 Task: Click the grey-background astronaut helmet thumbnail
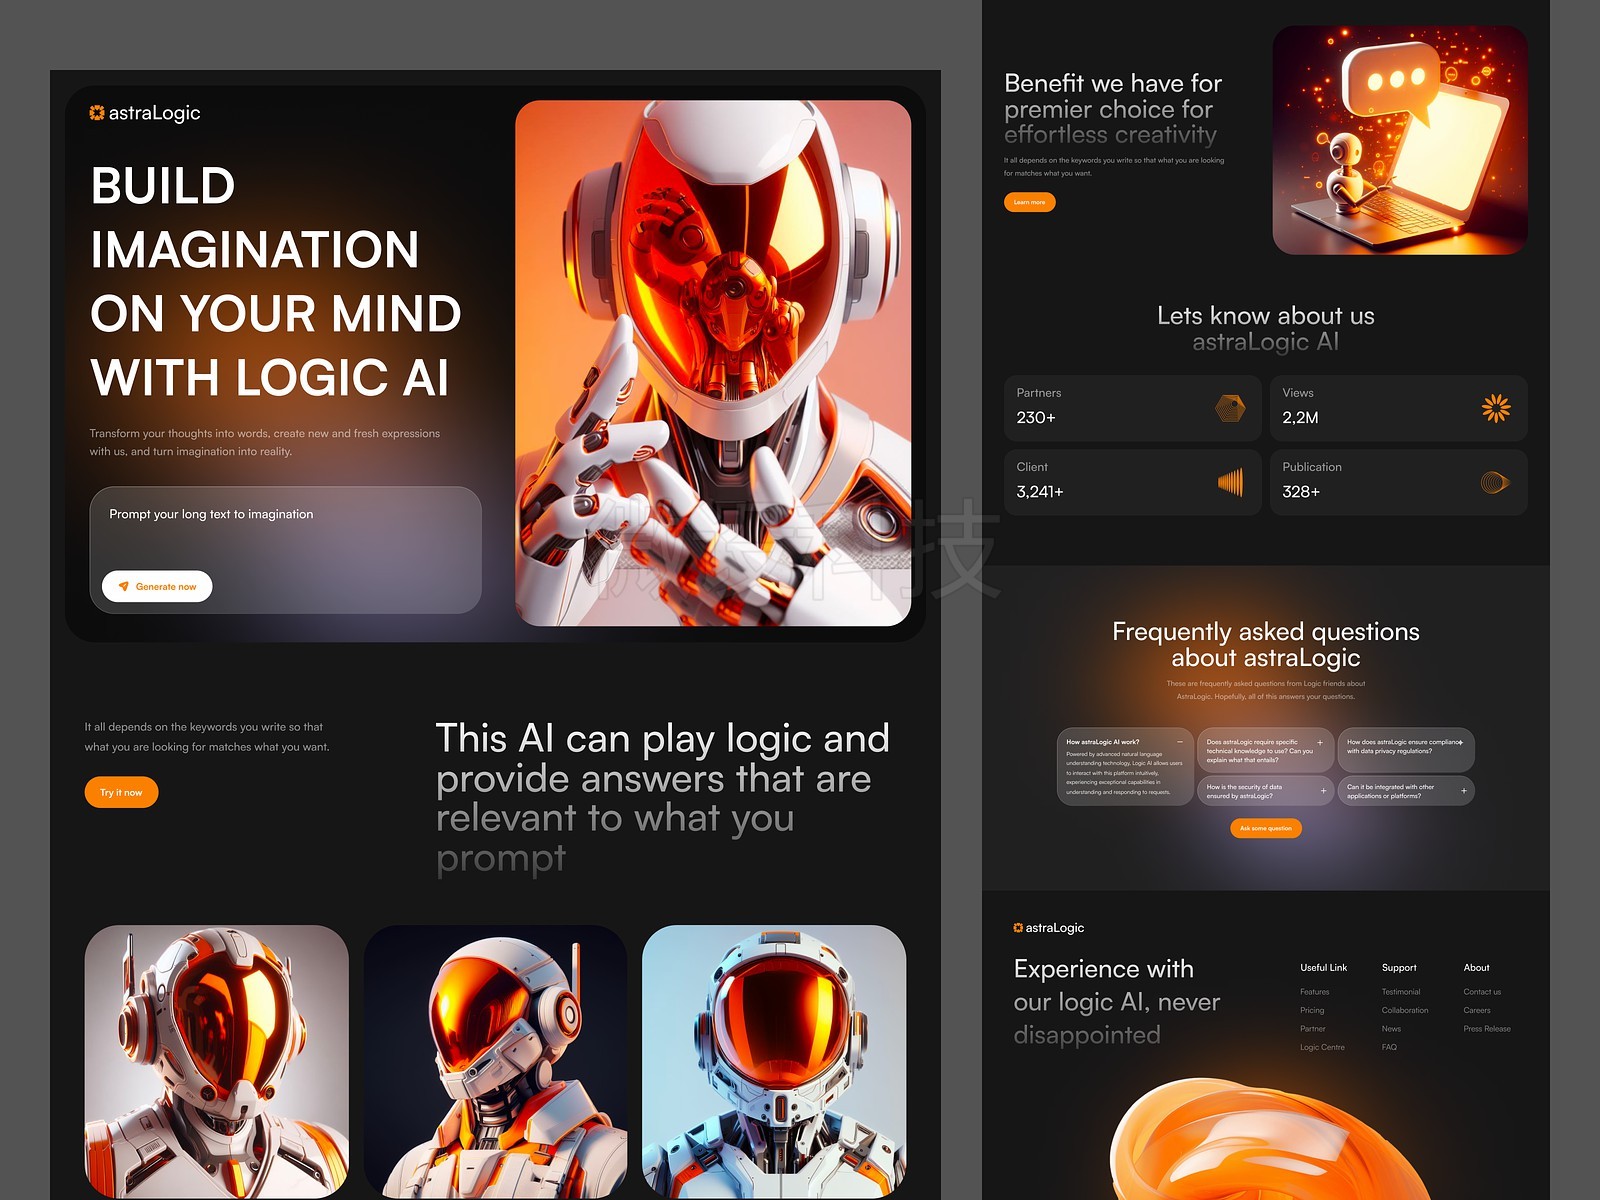[x=217, y=1062]
